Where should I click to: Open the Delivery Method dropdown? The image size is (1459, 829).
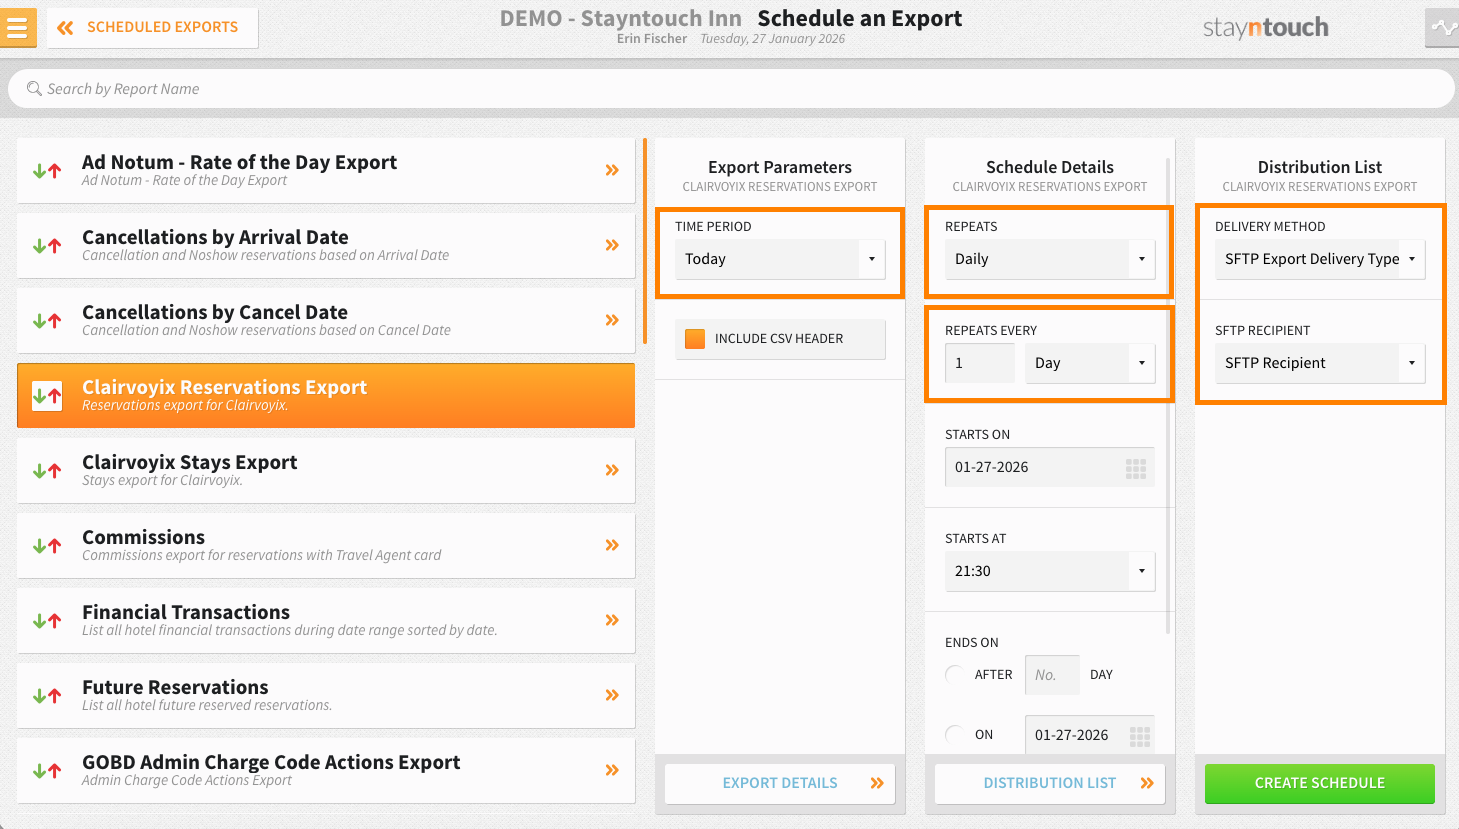tap(1320, 259)
